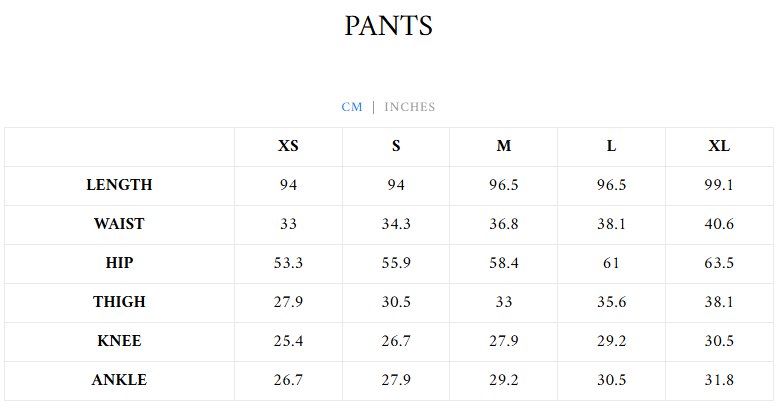This screenshot has width=780, height=412.
Task: Click the XS size column header
Action: pos(288,146)
